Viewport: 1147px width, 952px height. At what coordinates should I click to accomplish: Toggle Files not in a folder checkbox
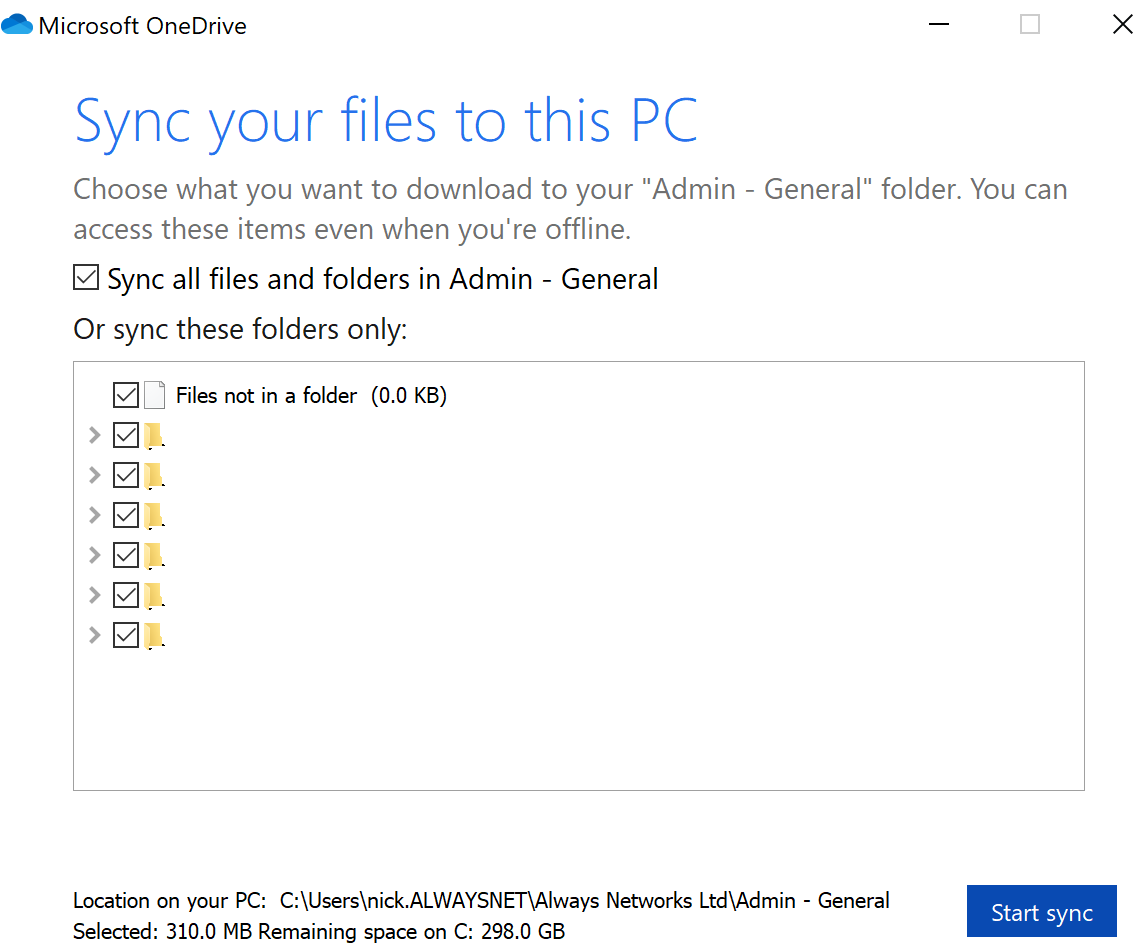(126, 395)
